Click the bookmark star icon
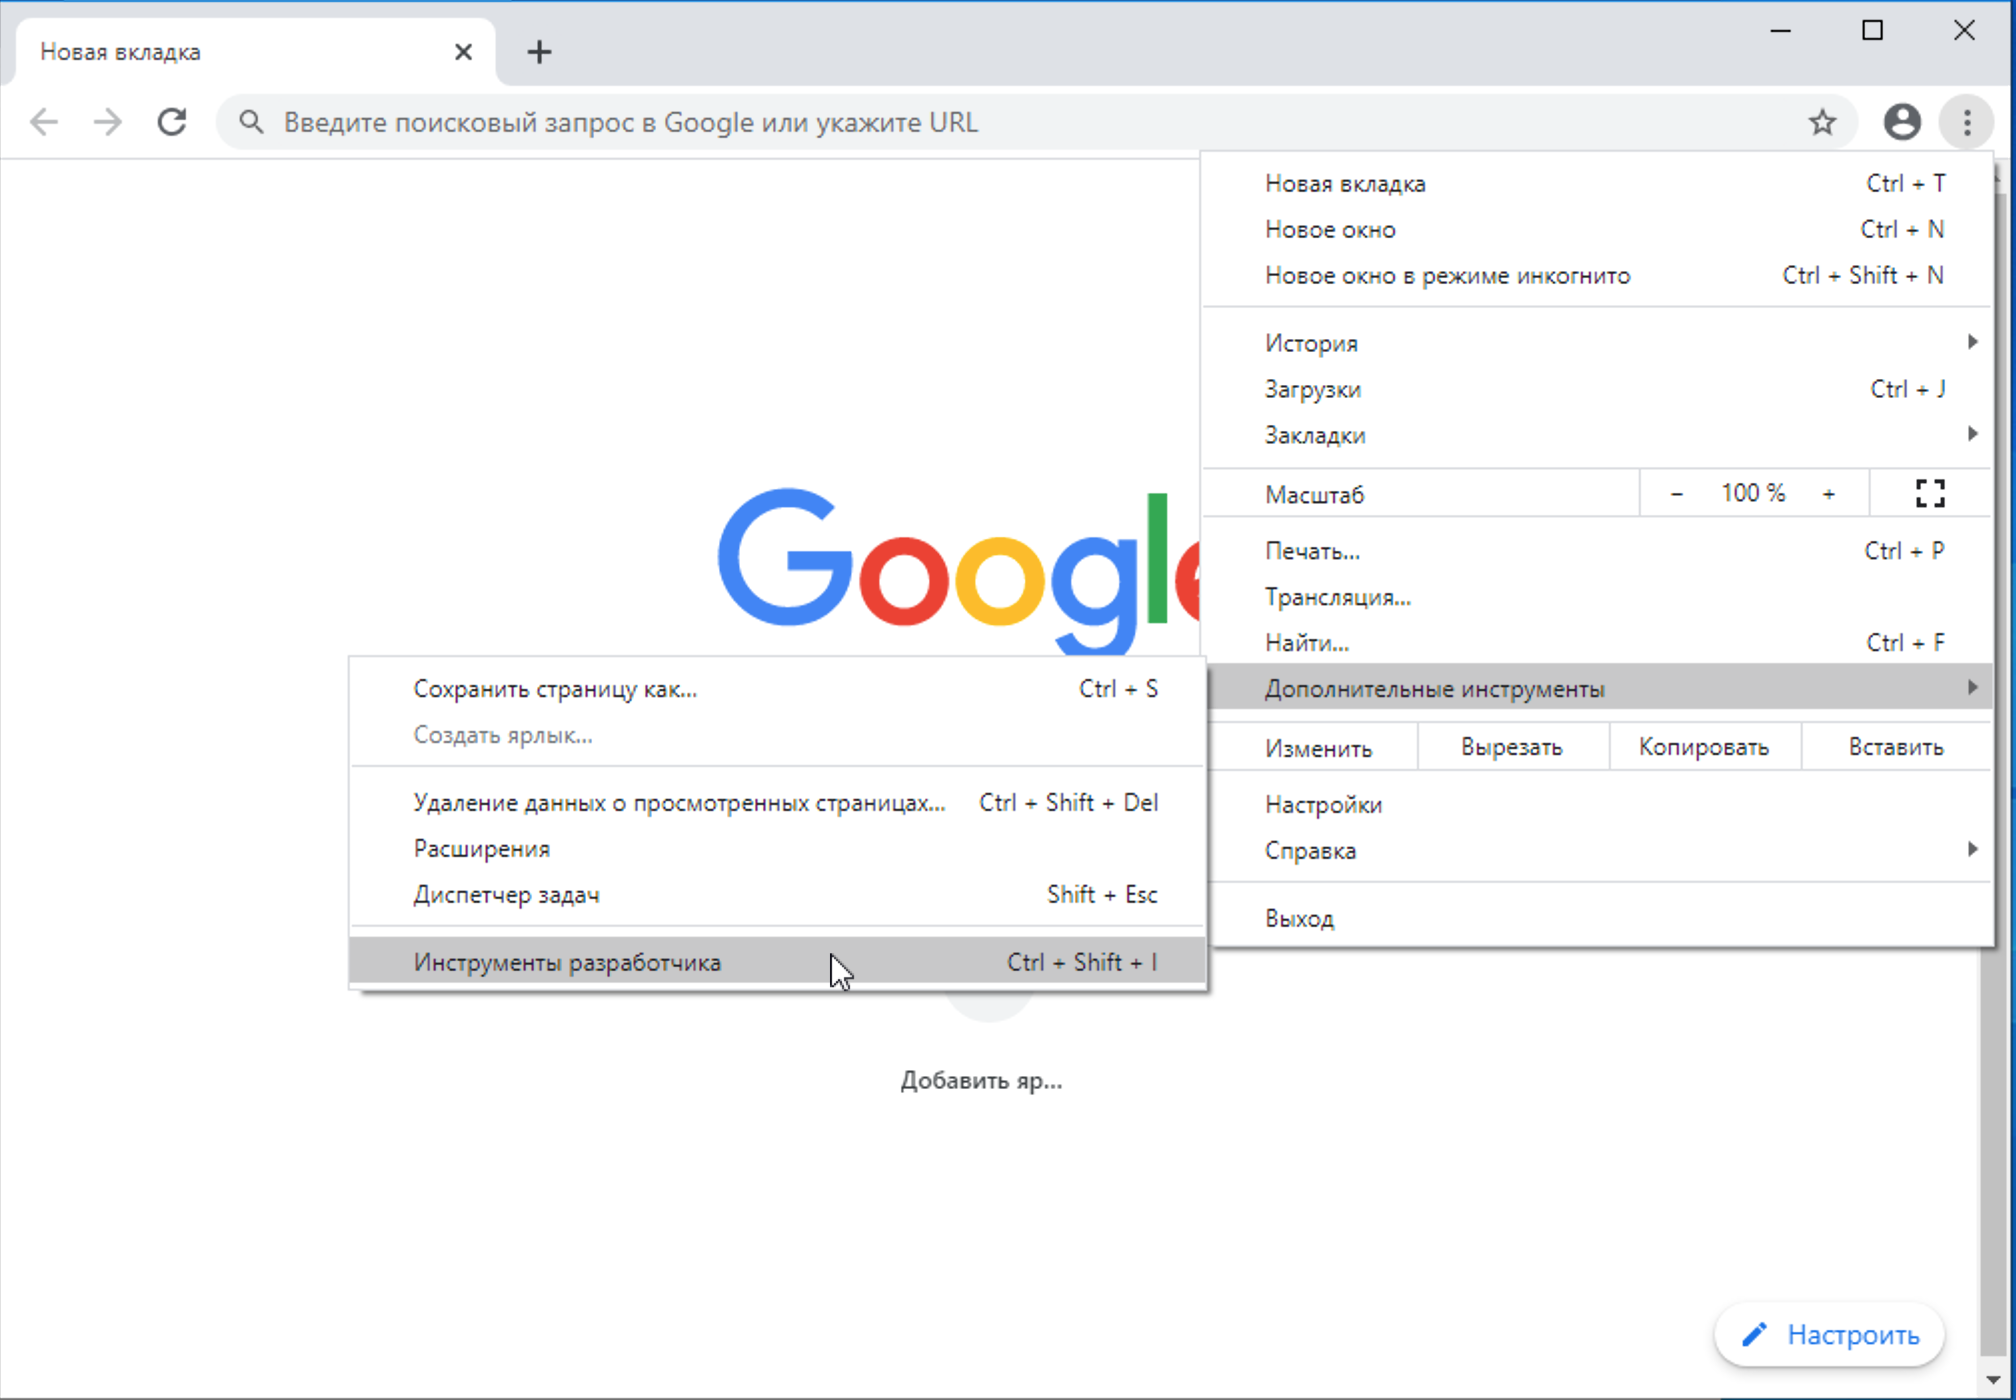The image size is (2016, 1400). (1822, 122)
